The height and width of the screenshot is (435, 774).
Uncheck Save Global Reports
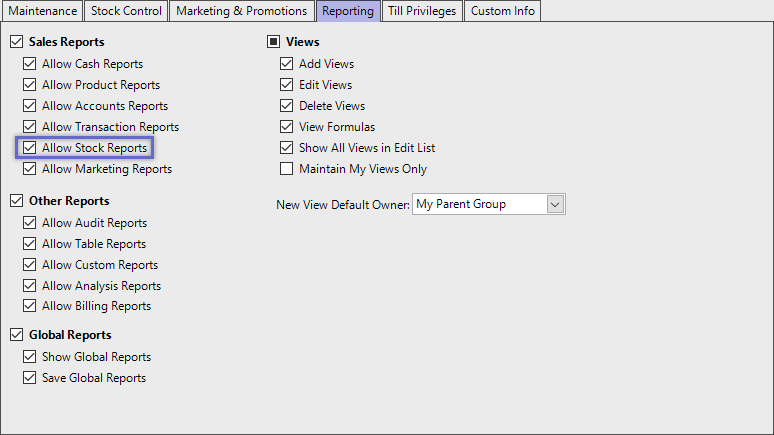pyautogui.click(x=30, y=378)
